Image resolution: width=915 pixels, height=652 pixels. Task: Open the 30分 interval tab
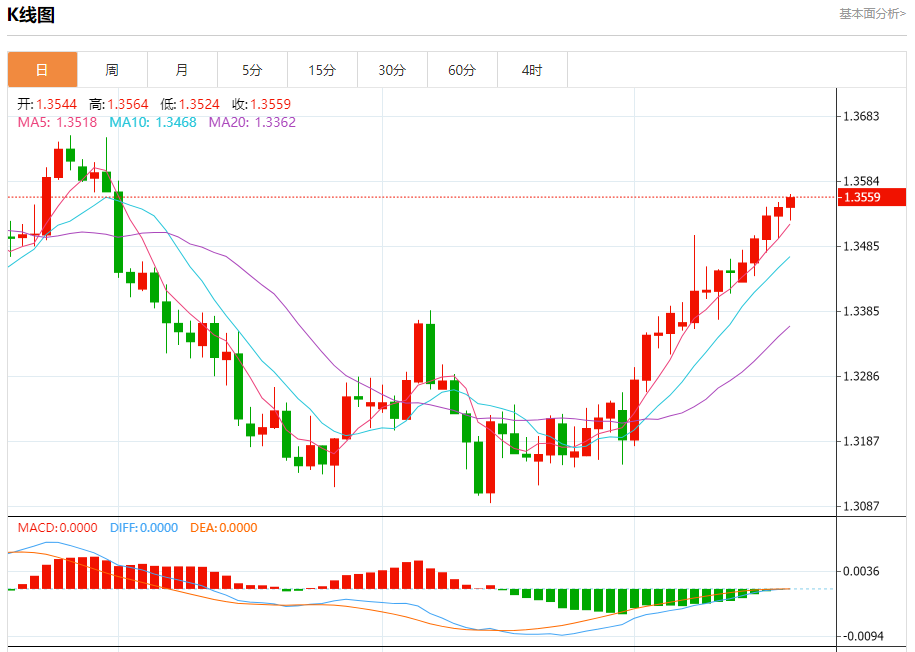coord(392,69)
